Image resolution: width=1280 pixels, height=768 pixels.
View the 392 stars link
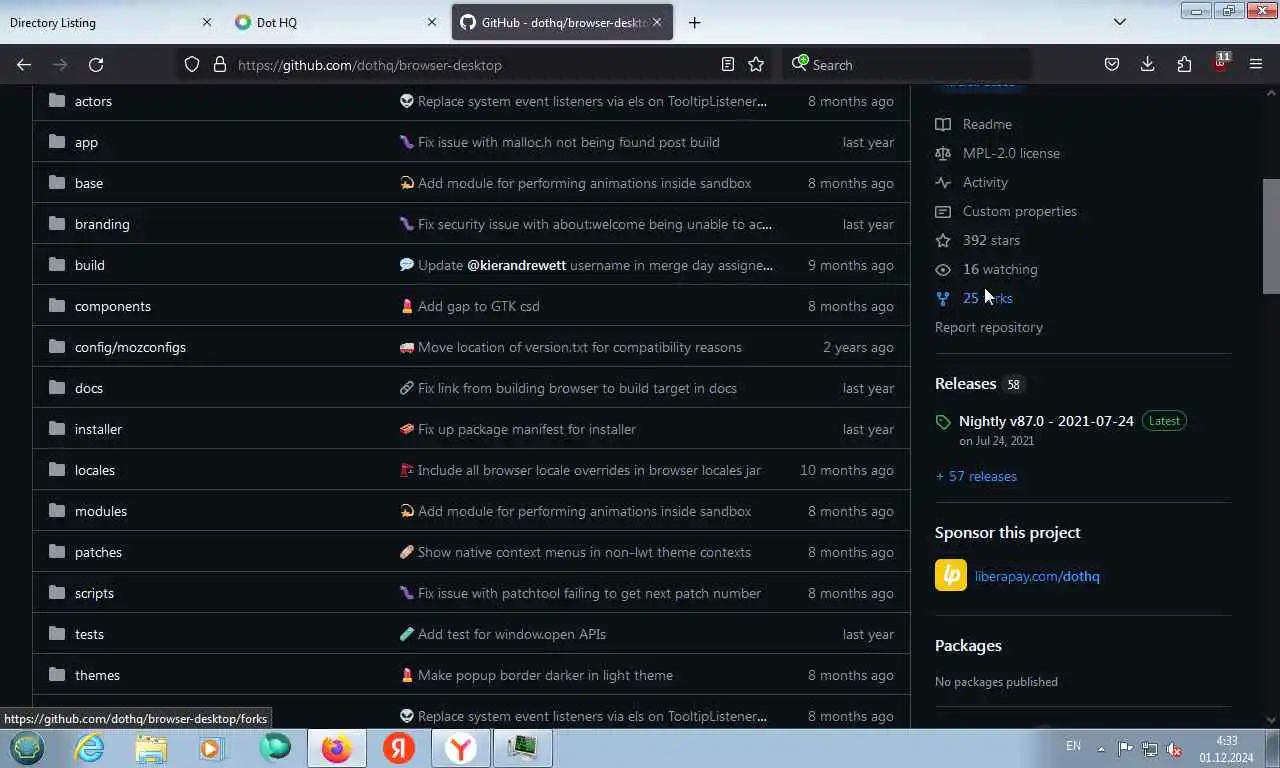(977, 240)
